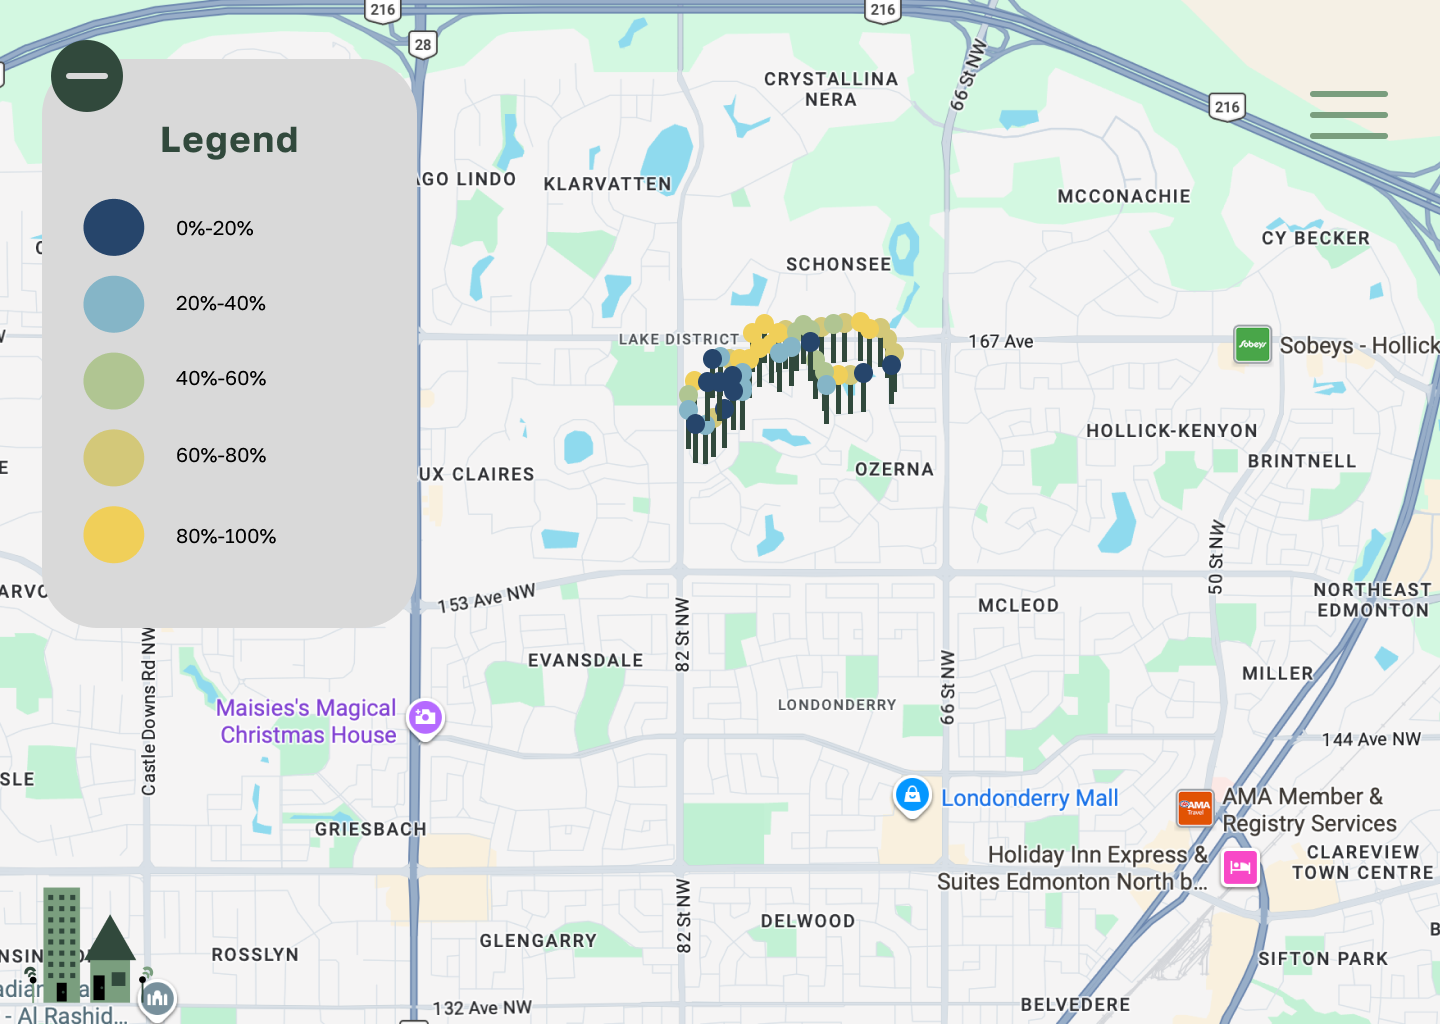This screenshot has height=1024, width=1440.
Task: Open Maisies's Magical Christmas House label
Action: click(x=308, y=721)
